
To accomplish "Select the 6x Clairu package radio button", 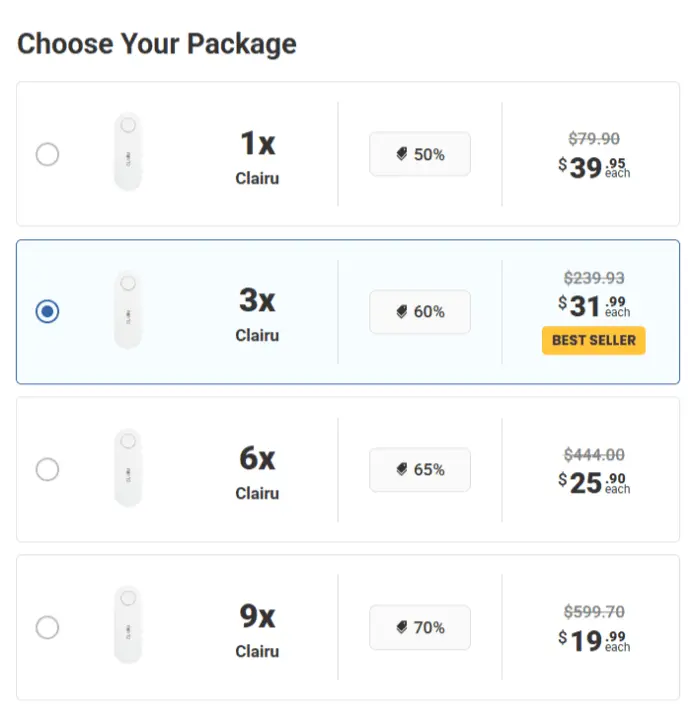I will (x=47, y=469).
